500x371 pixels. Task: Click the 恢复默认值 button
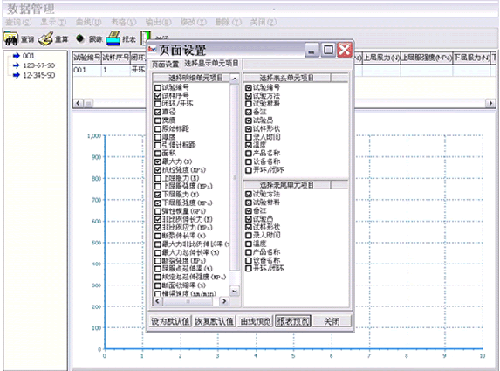pyautogui.click(x=214, y=321)
